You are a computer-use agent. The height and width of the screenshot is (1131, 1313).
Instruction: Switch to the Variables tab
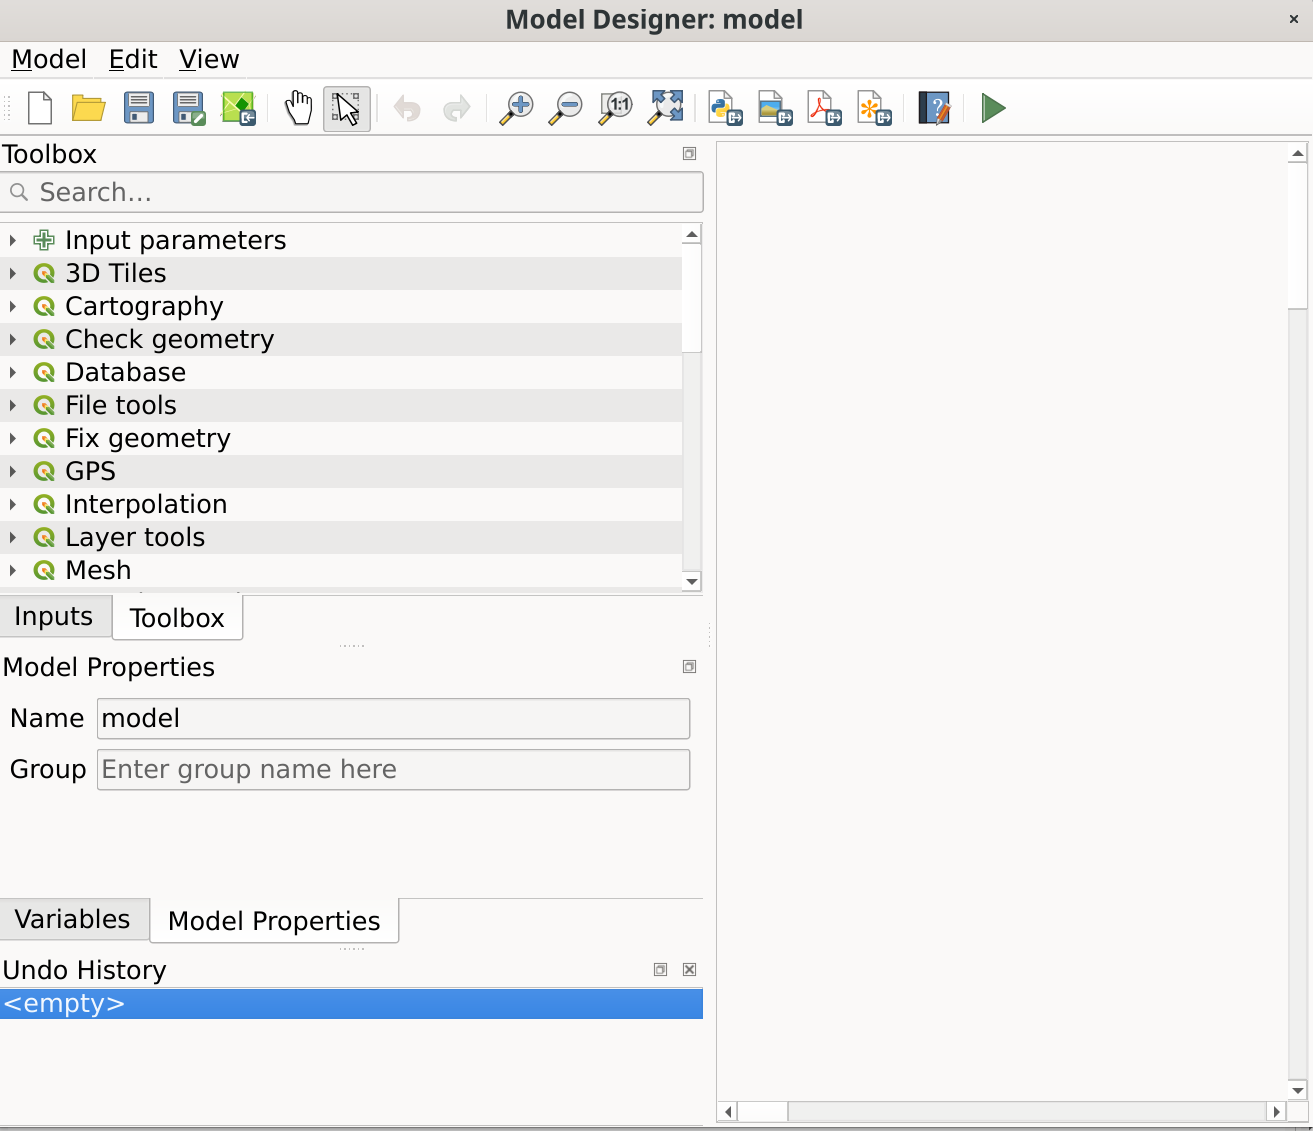(x=73, y=920)
